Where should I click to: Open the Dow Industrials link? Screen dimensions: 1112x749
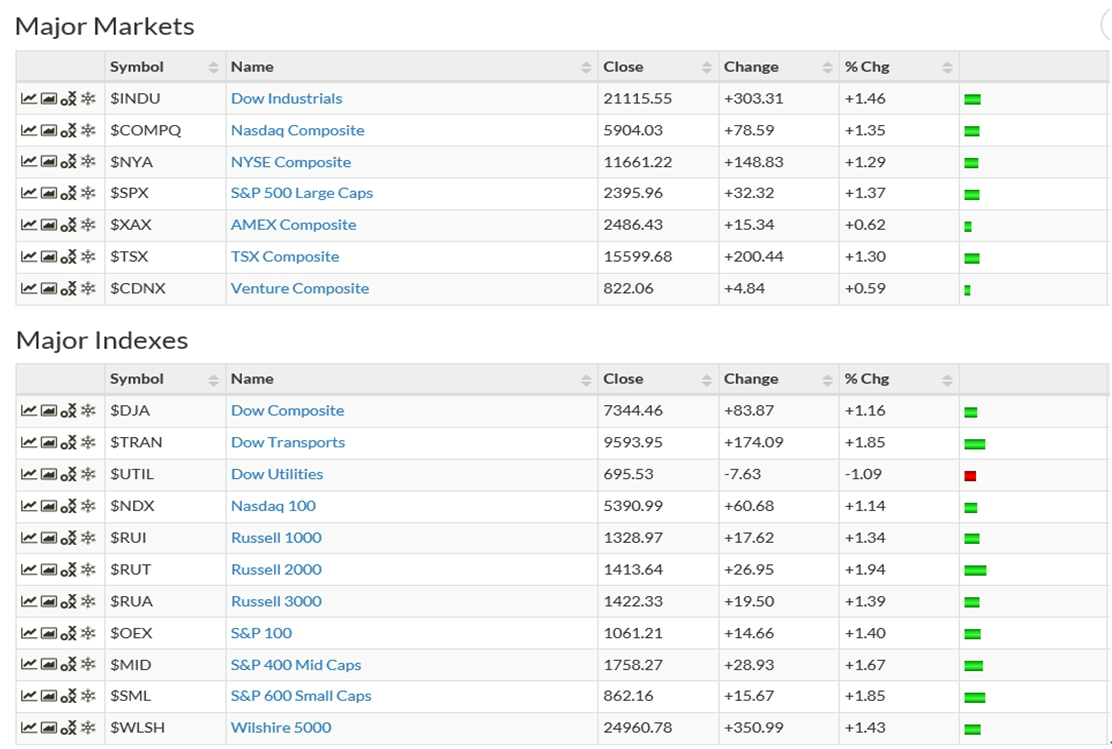pos(286,99)
